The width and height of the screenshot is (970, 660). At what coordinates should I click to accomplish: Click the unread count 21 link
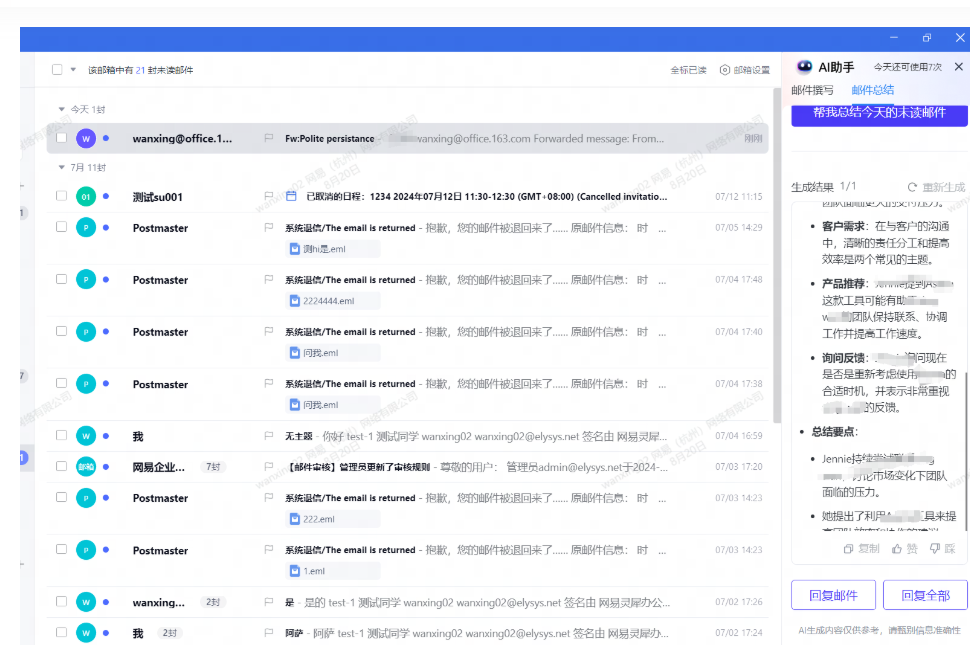(140, 70)
